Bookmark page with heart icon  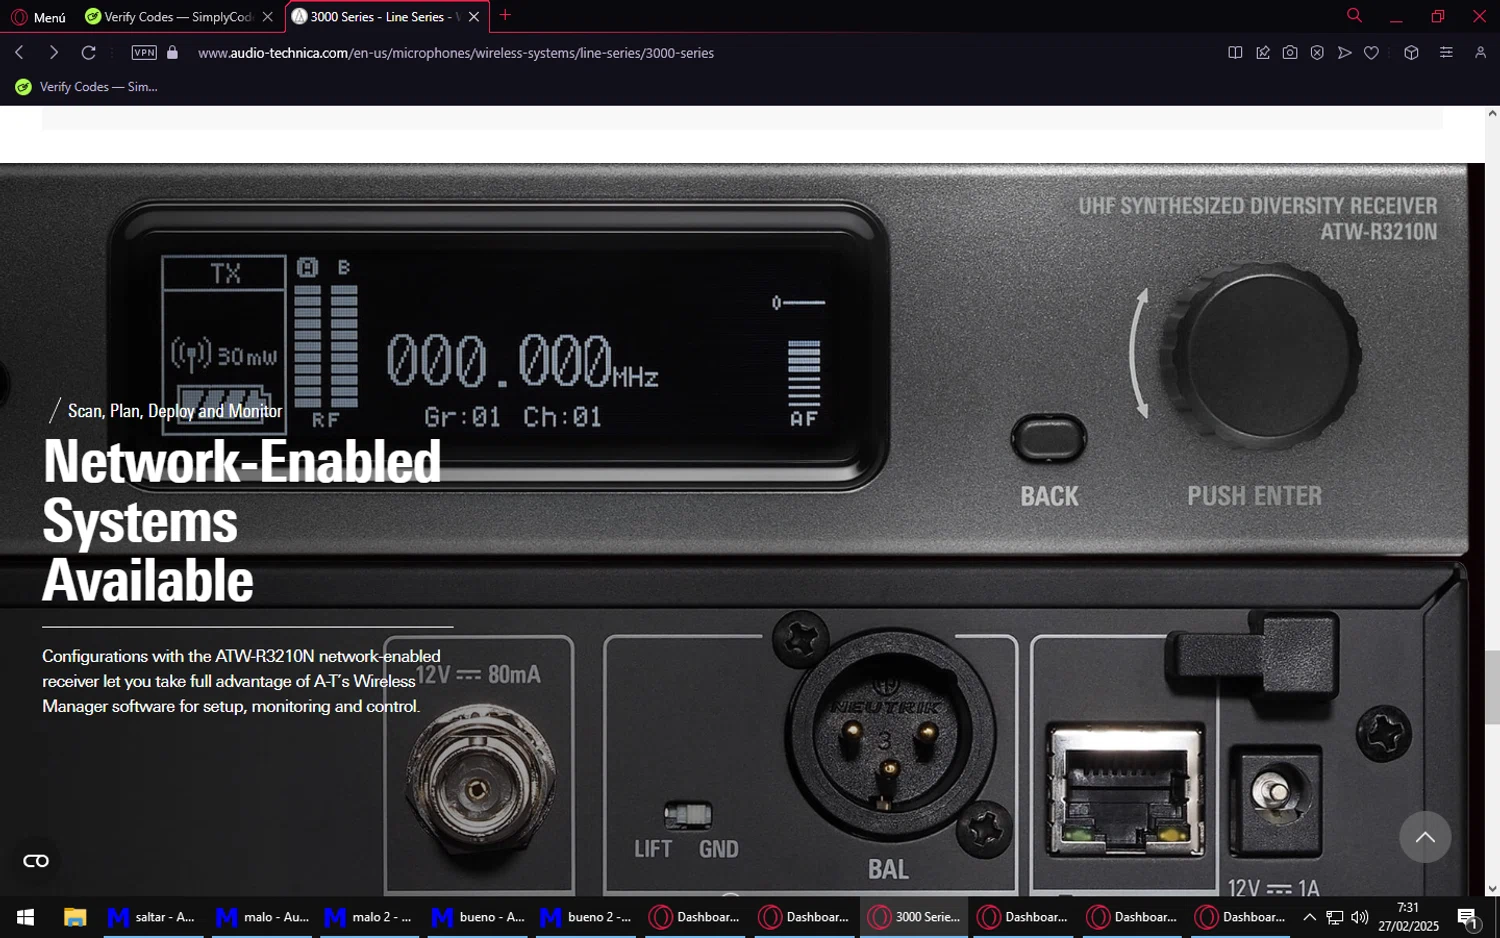pos(1371,53)
